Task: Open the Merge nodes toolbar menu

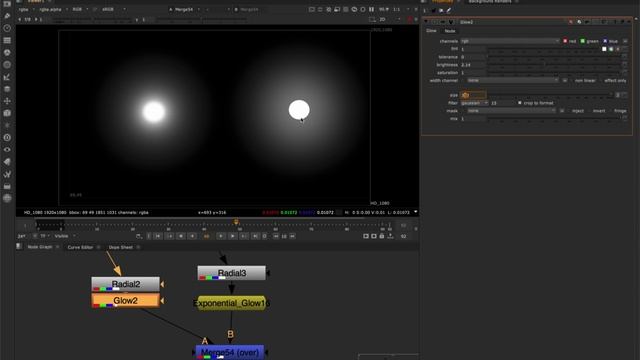Action: pyautogui.click(x=7, y=89)
